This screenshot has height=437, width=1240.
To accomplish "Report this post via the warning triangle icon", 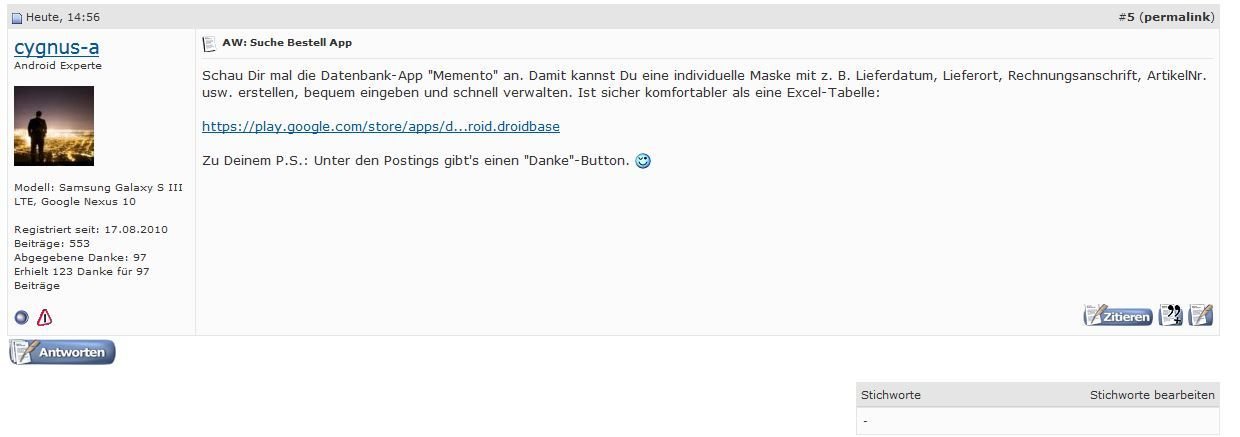I will tap(44, 318).
